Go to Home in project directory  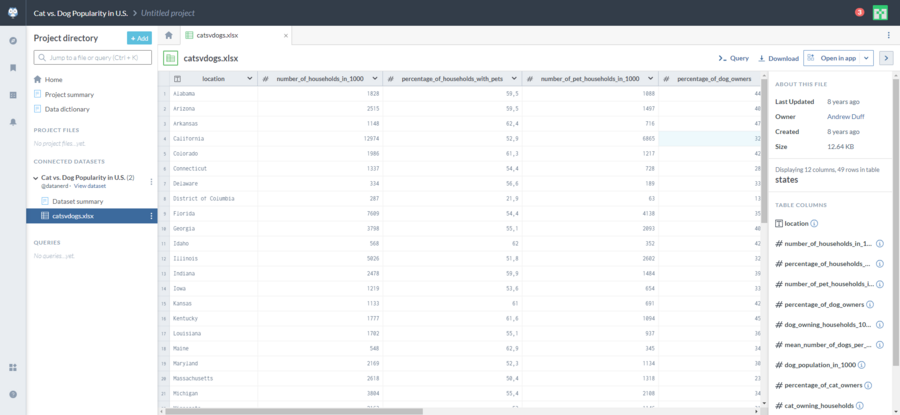point(54,80)
